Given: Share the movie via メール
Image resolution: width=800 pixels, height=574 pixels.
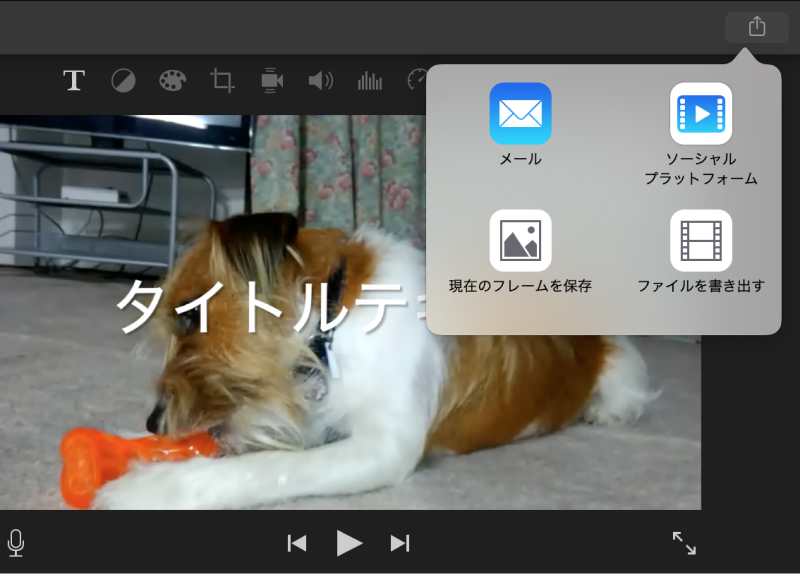Looking at the screenshot, I should (x=520, y=124).
